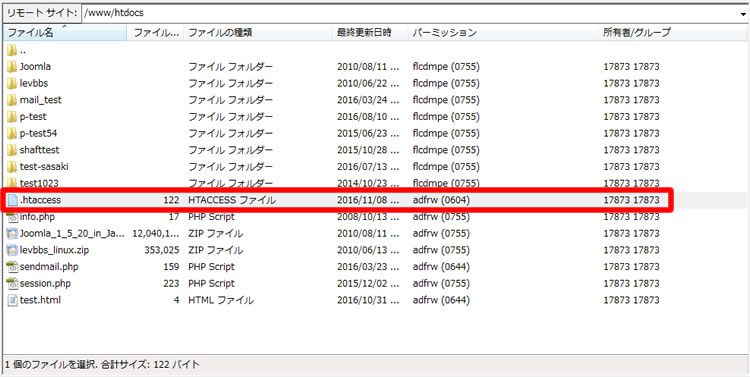Click the HTML ファイル type cell
The image size is (750, 377).
coord(221,300)
